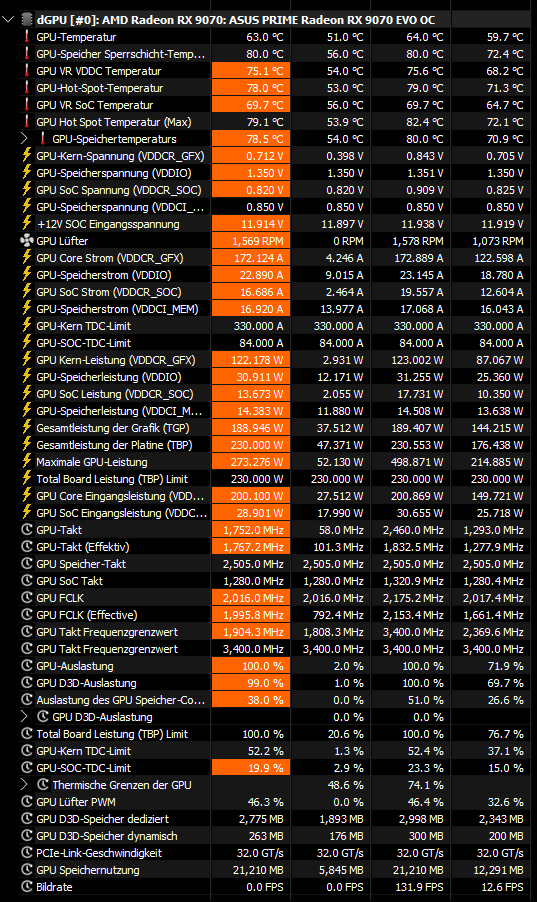
Task: Click the 131.9 FPS maximum Bildrate value
Action: click(x=419, y=886)
